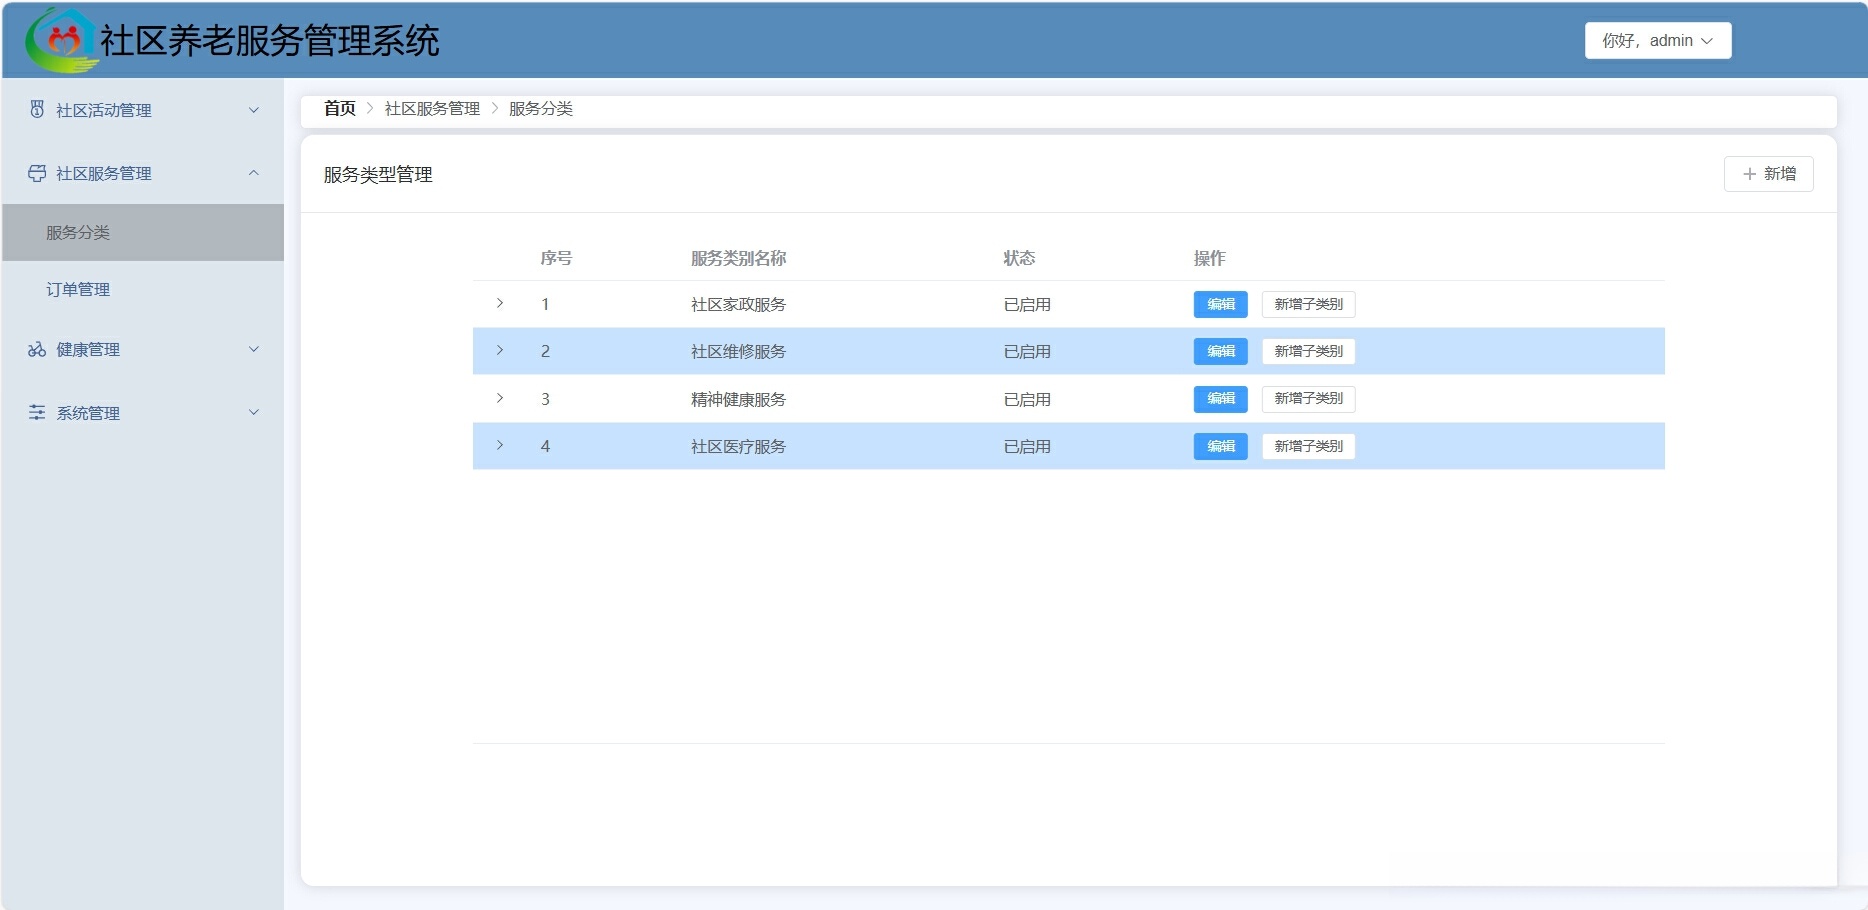Image resolution: width=1868 pixels, height=910 pixels.
Task: Select the 社区维修服务 name cell
Action: point(738,351)
